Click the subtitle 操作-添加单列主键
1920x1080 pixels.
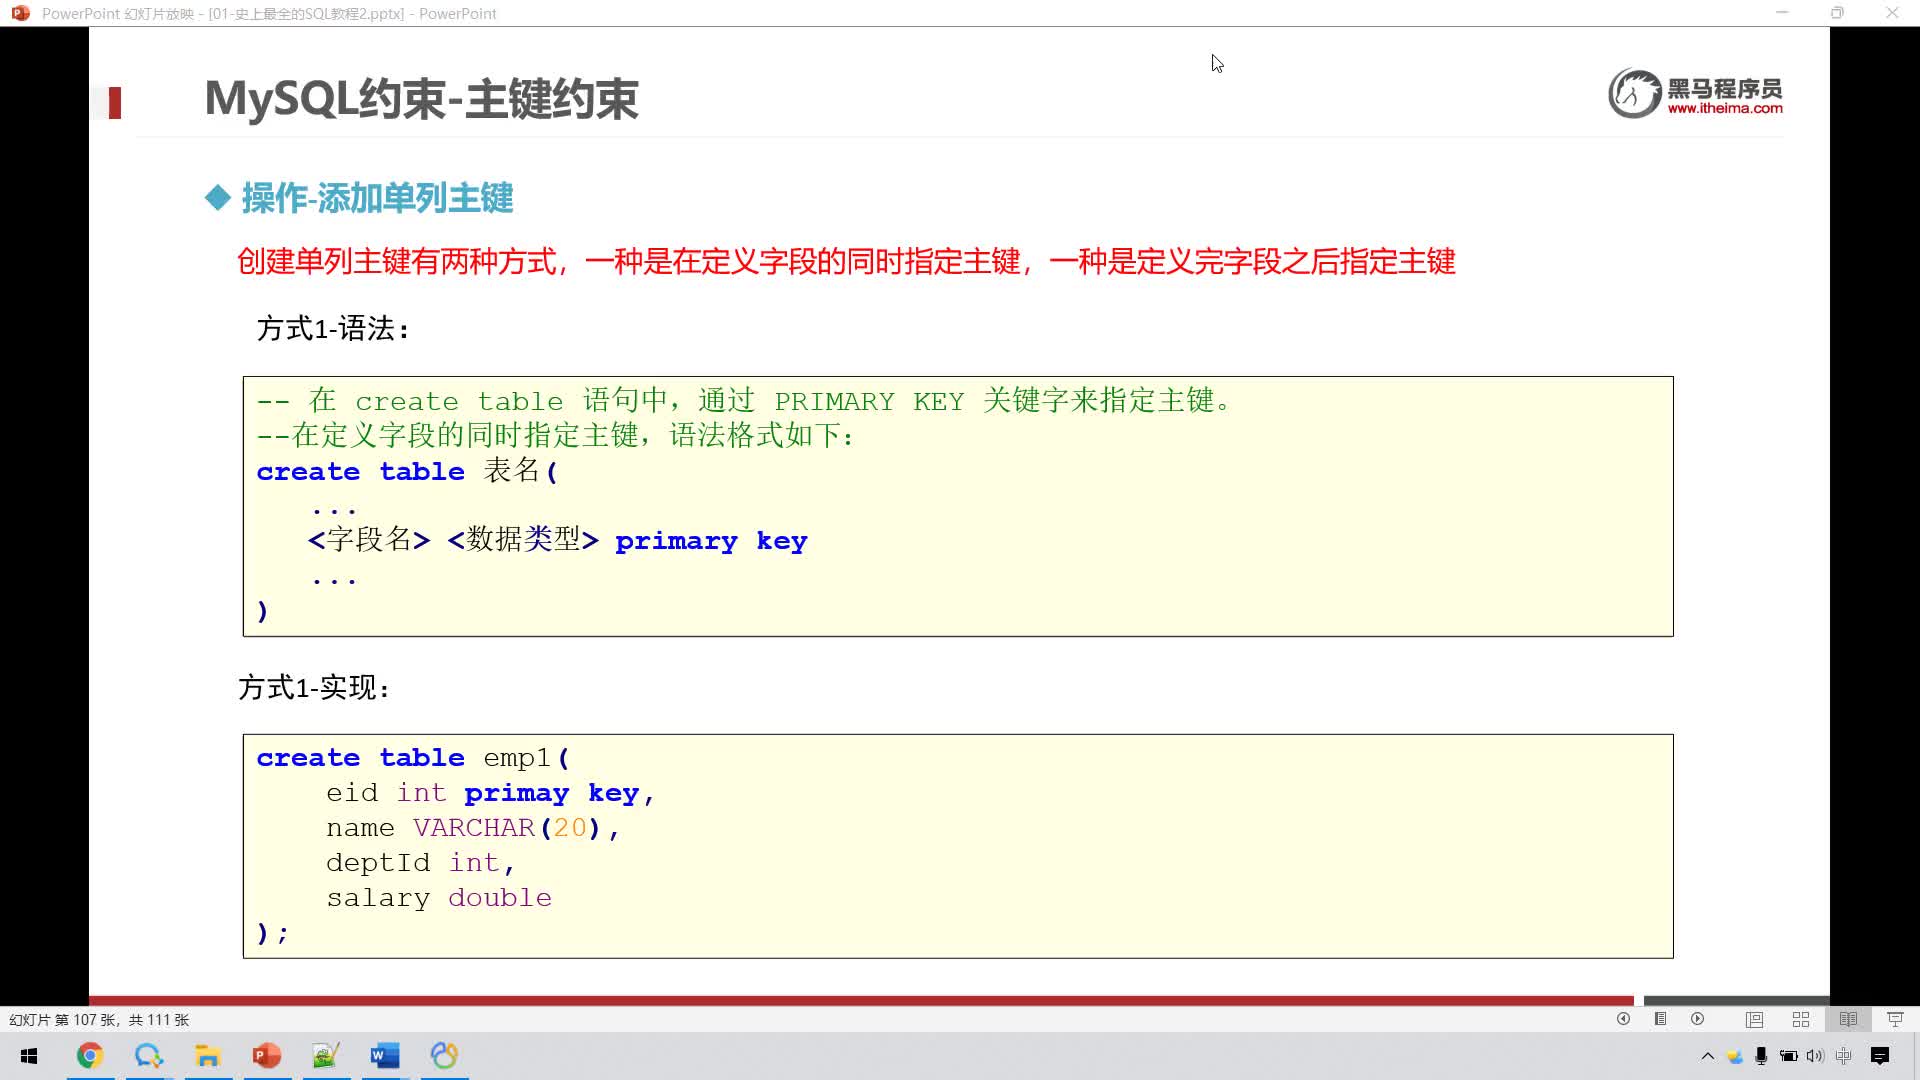click(x=377, y=198)
